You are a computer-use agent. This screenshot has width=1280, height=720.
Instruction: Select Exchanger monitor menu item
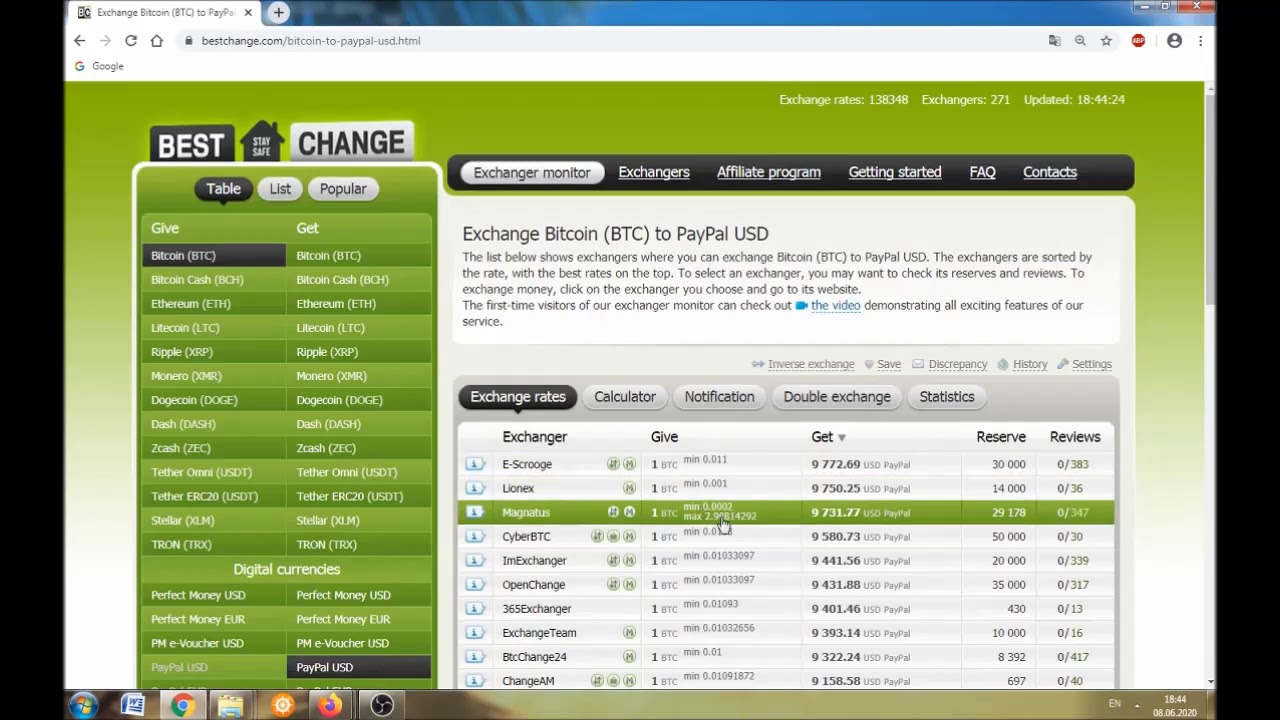coord(532,172)
